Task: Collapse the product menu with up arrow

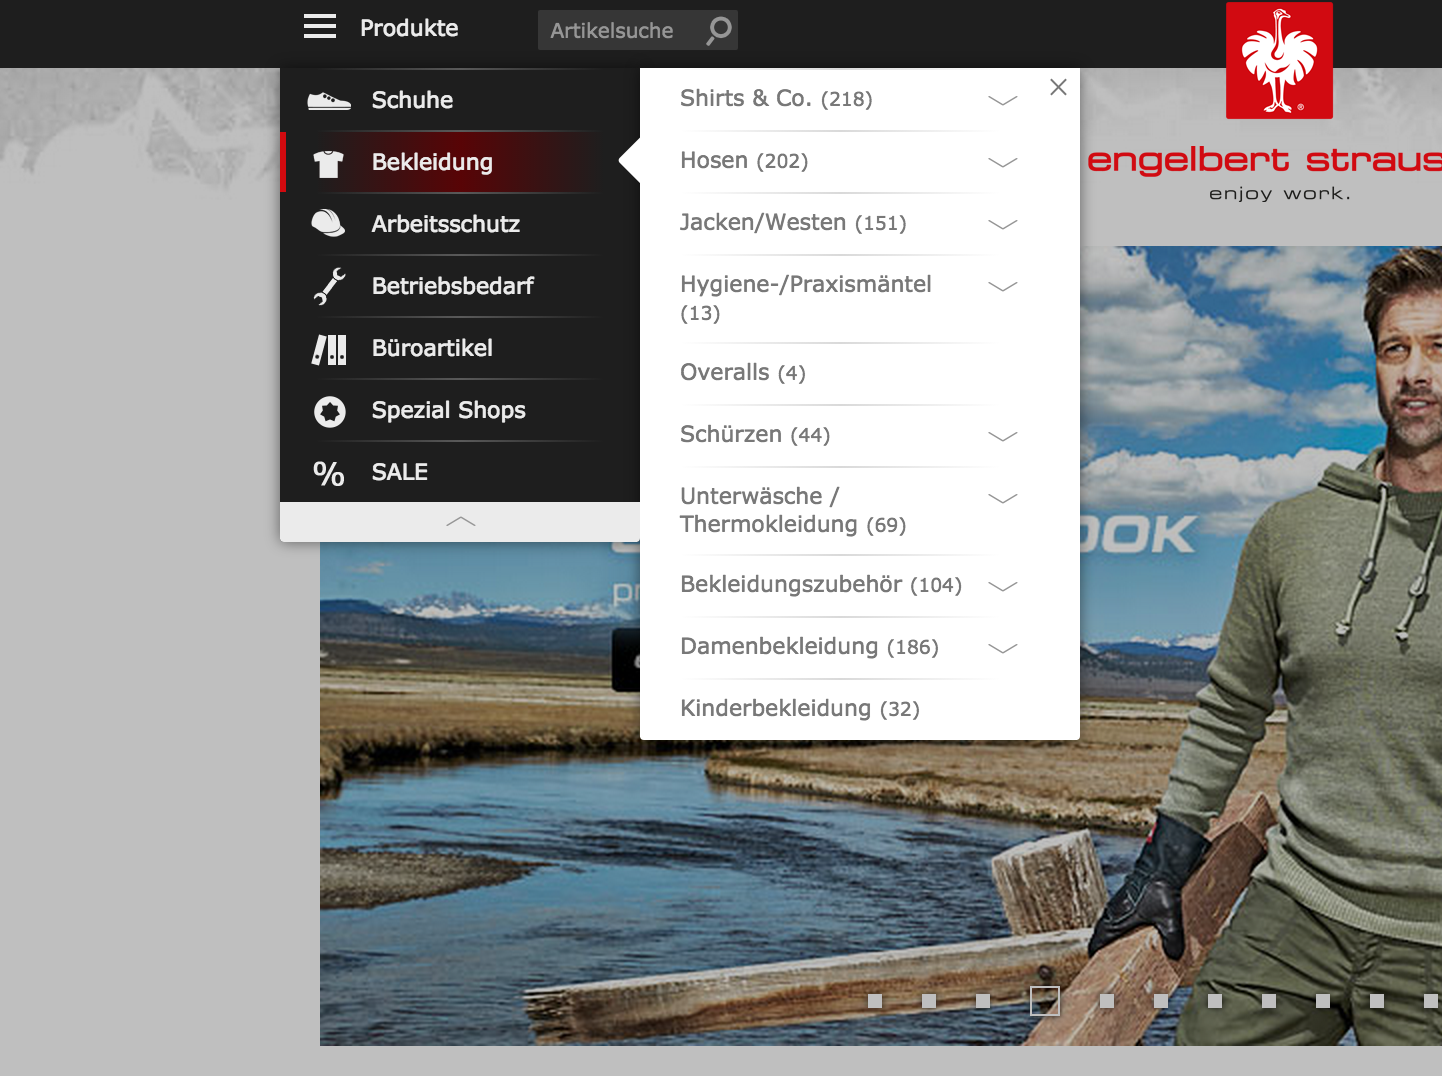Action: click(x=460, y=522)
